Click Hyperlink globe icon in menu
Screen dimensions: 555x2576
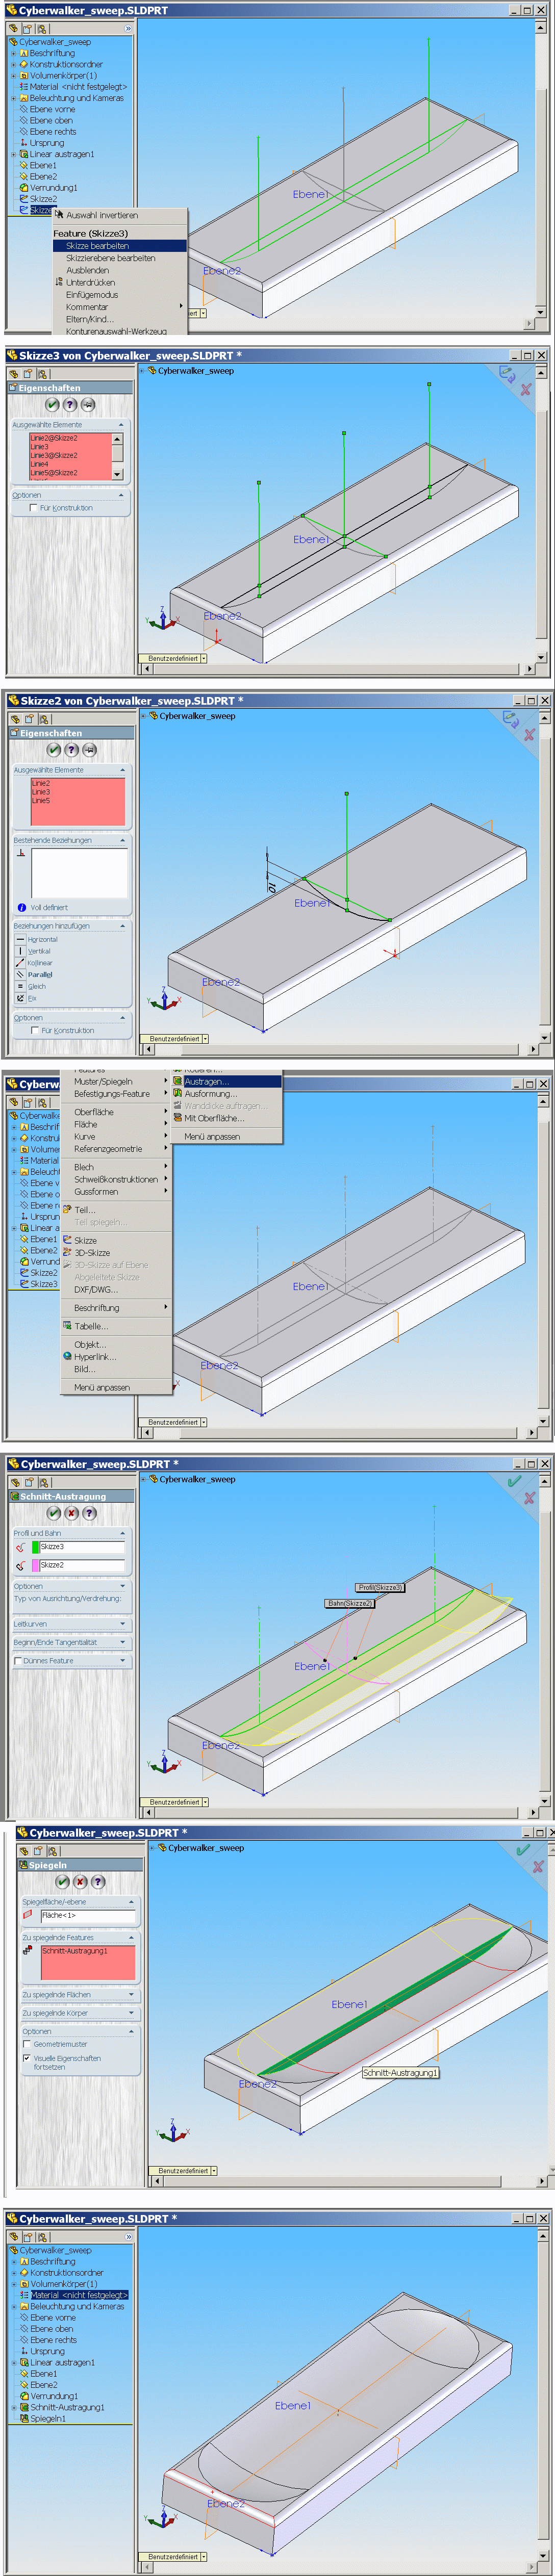(x=68, y=1357)
